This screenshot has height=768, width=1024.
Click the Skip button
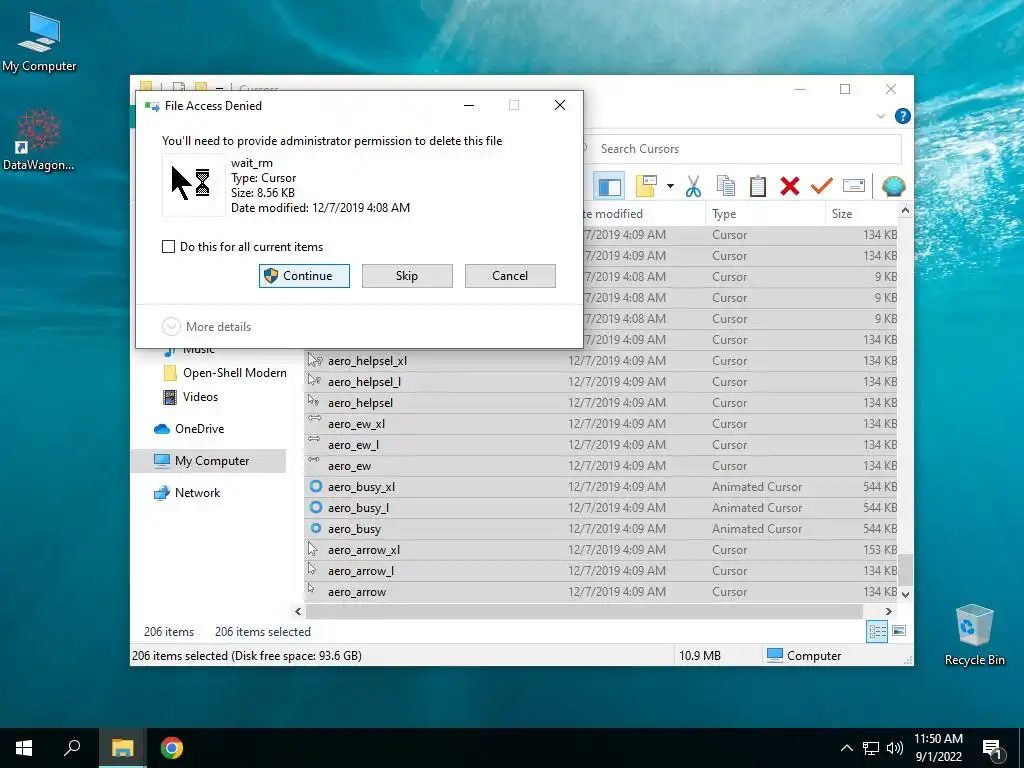click(x=407, y=276)
